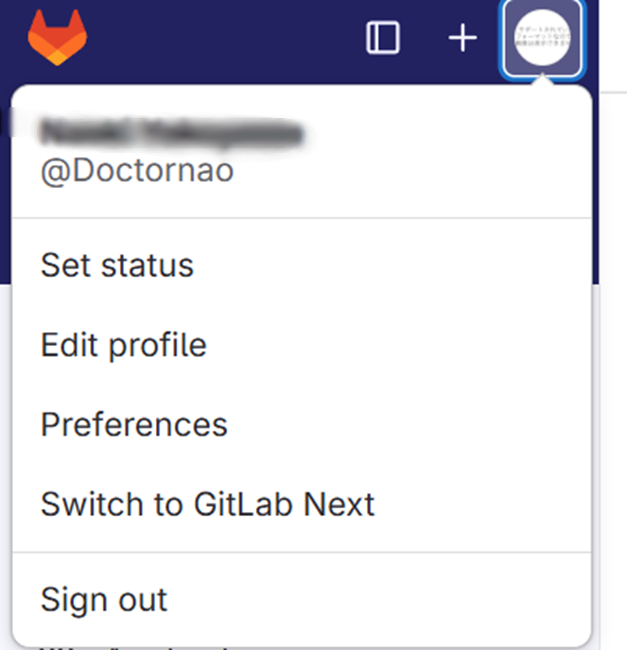
Task: Open the plus create-new menu
Action: pos(462,38)
